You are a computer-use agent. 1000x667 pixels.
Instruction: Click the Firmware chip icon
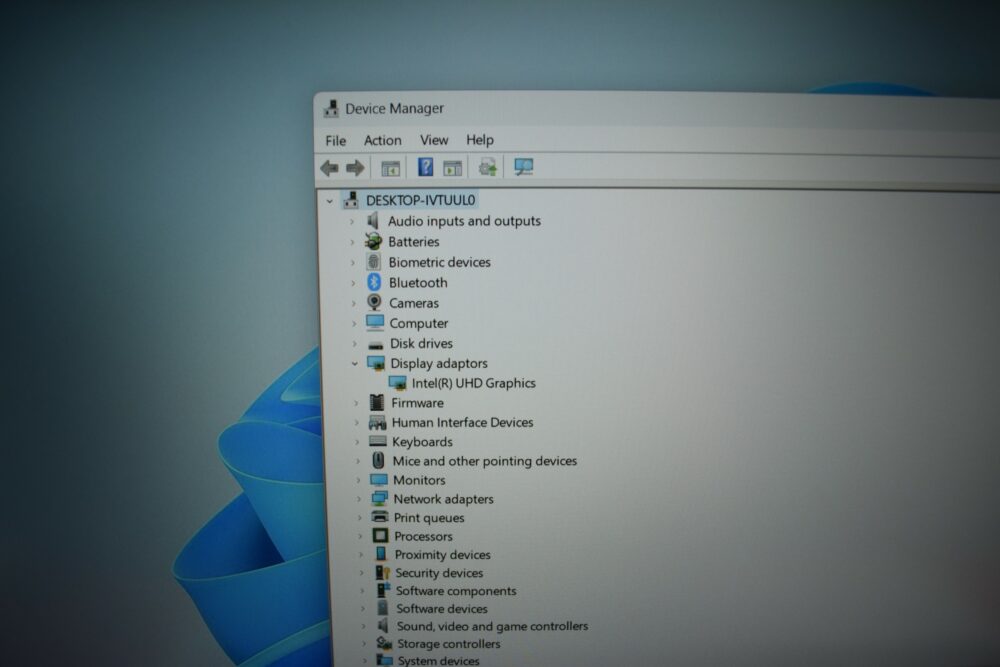[377, 402]
